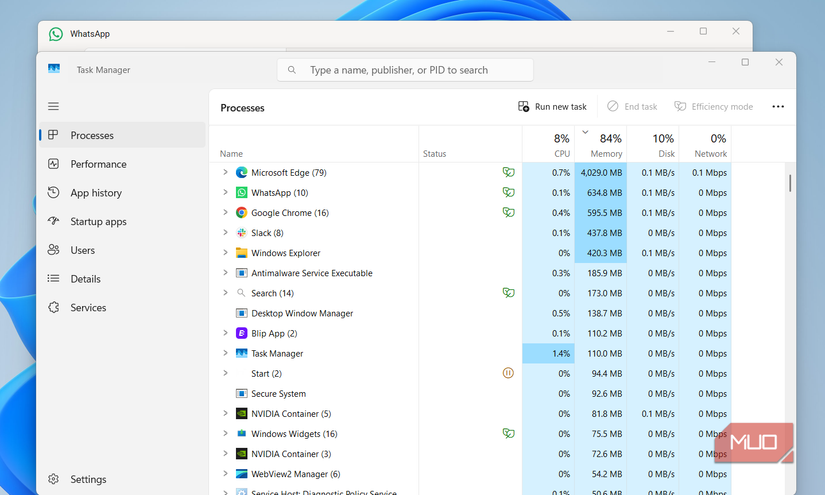This screenshot has height=495, width=825.
Task: Sort processes by the CPU column
Action: 549,144
